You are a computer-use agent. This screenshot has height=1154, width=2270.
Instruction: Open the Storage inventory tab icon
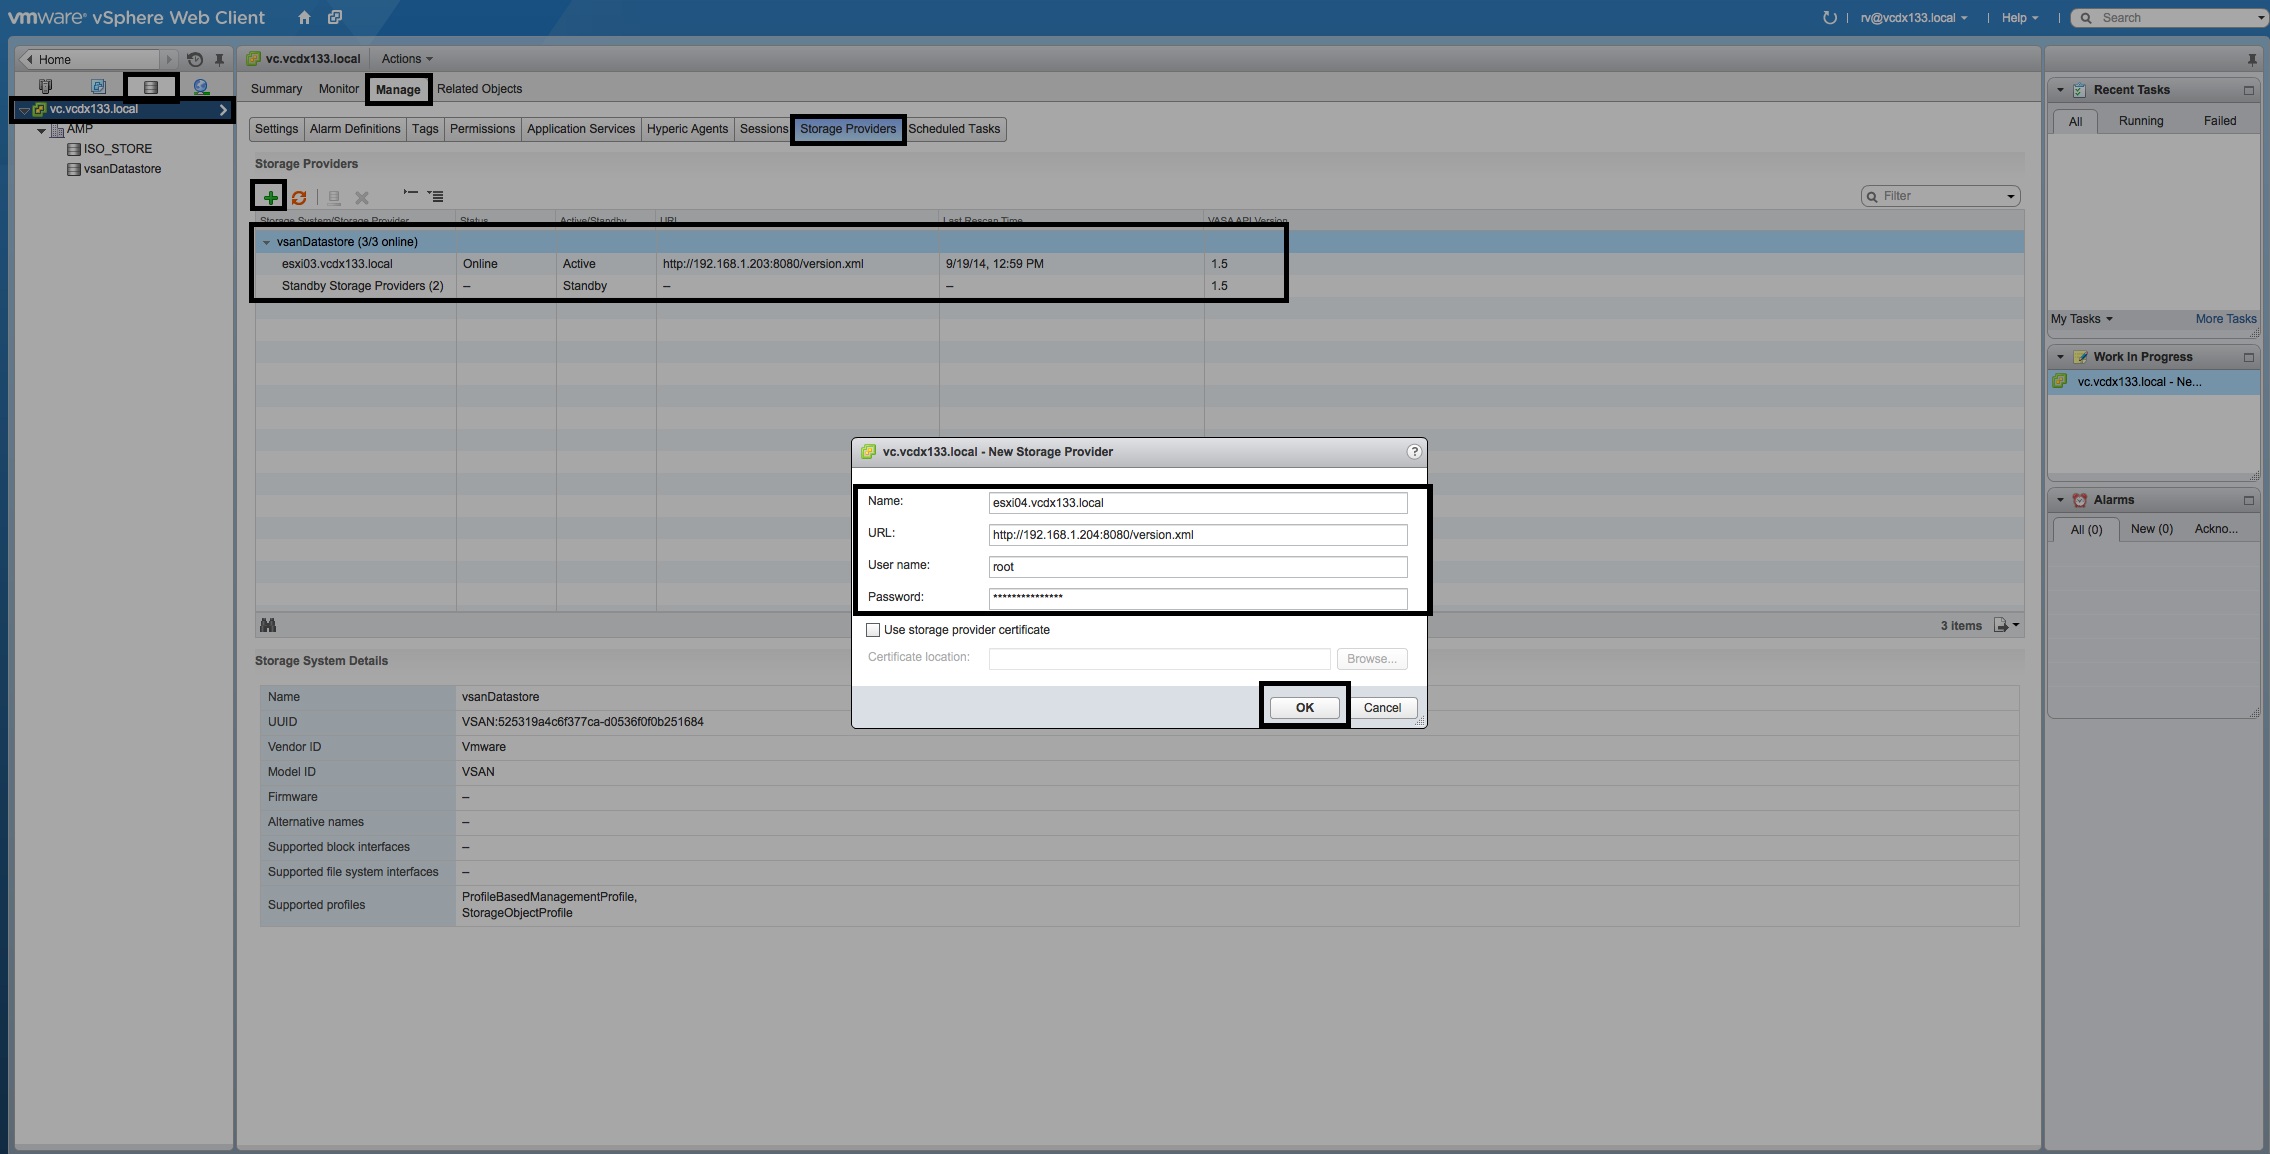coord(151,87)
